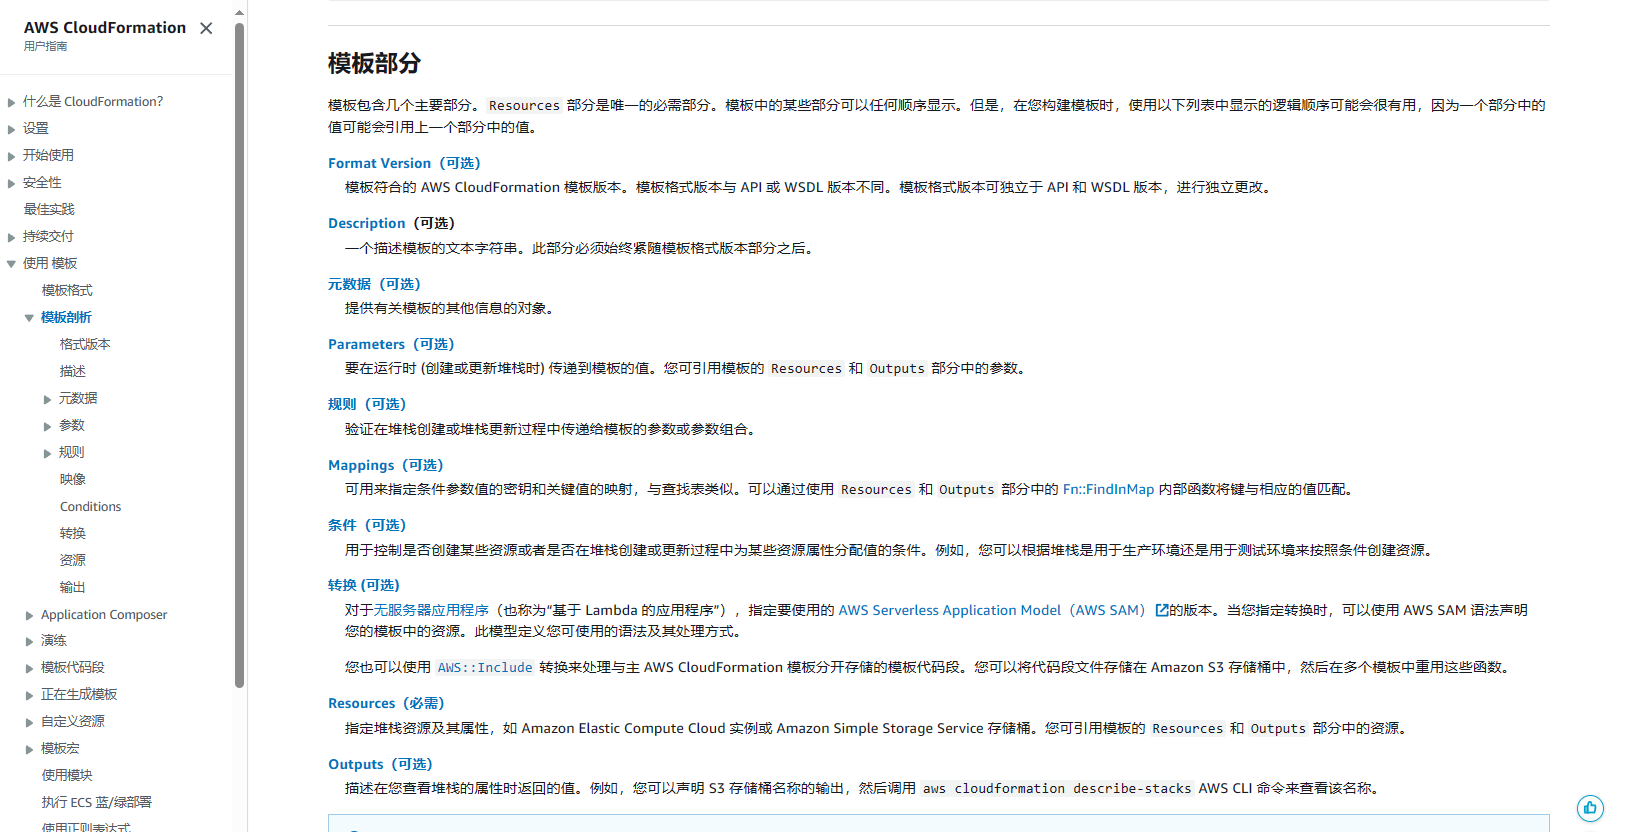Expand the 规则 sidebar item arrow
Viewport: 1628px width, 832px height.
(x=47, y=453)
